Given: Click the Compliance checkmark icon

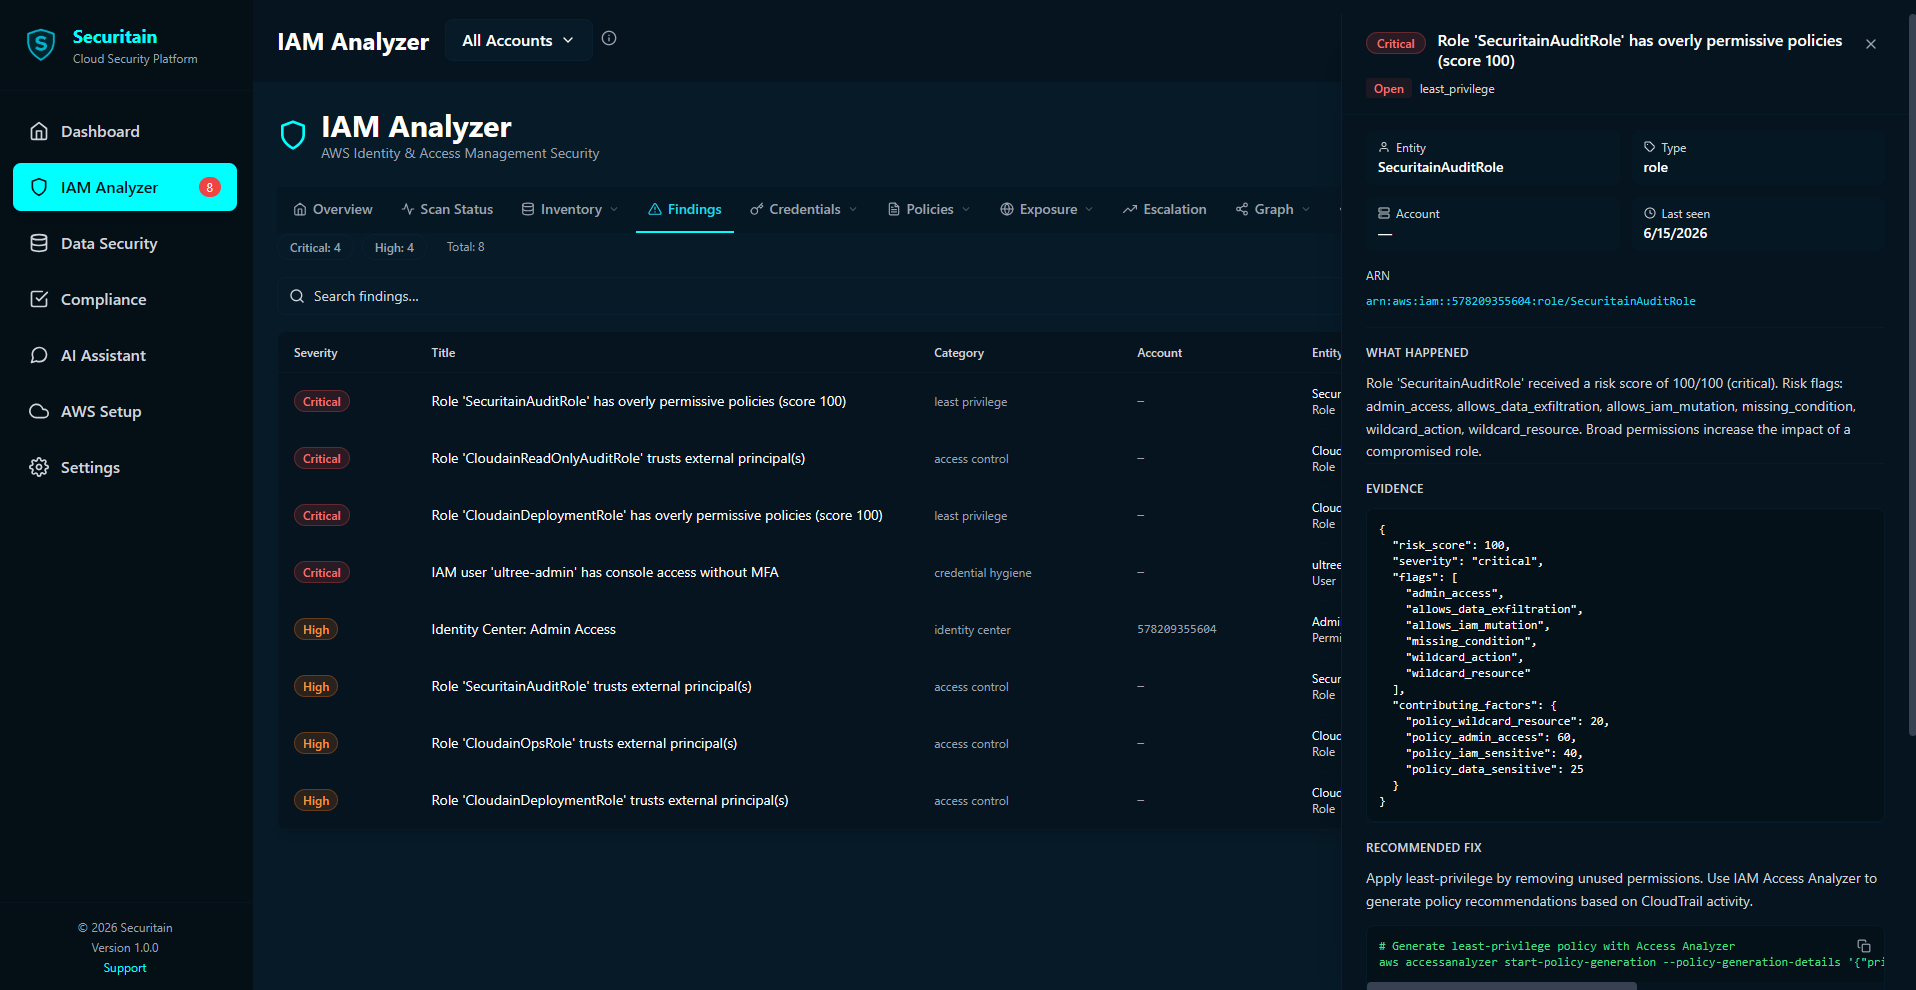Looking at the screenshot, I should (39, 299).
